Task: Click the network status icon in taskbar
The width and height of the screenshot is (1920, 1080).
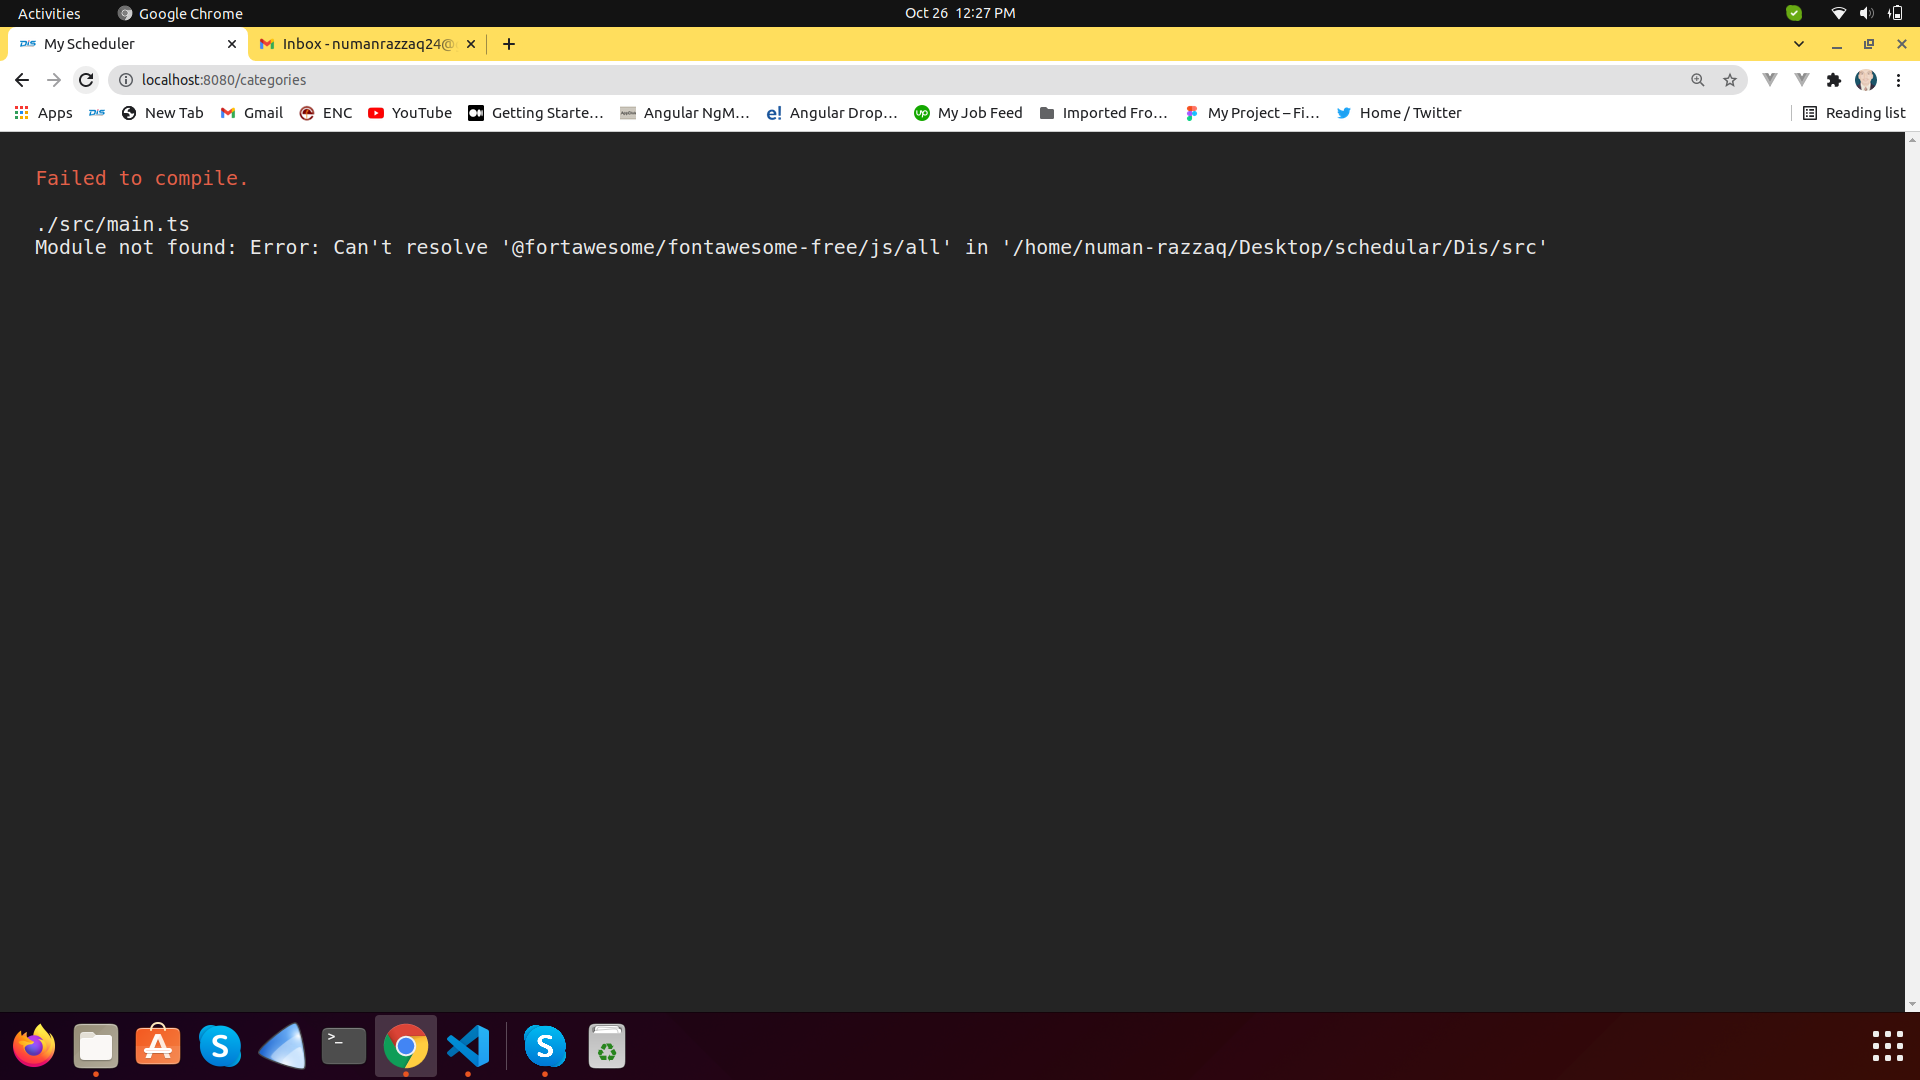Action: [1841, 13]
